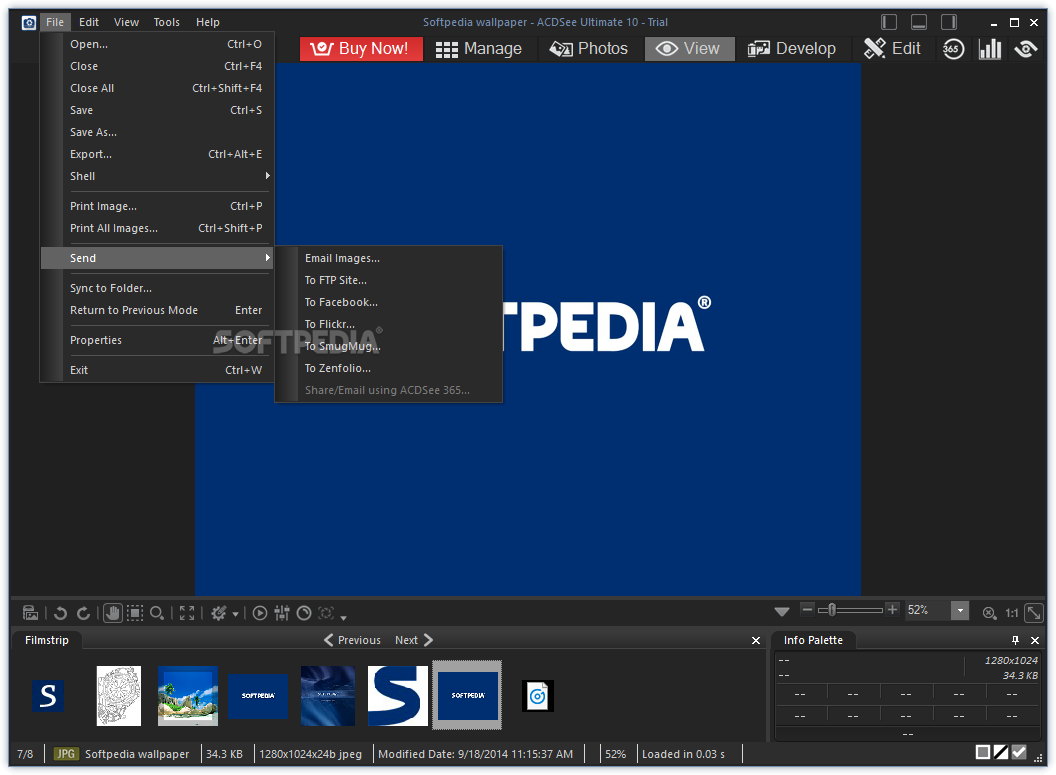Open the Help menu
The width and height of the screenshot is (1056, 775).
(x=207, y=22)
